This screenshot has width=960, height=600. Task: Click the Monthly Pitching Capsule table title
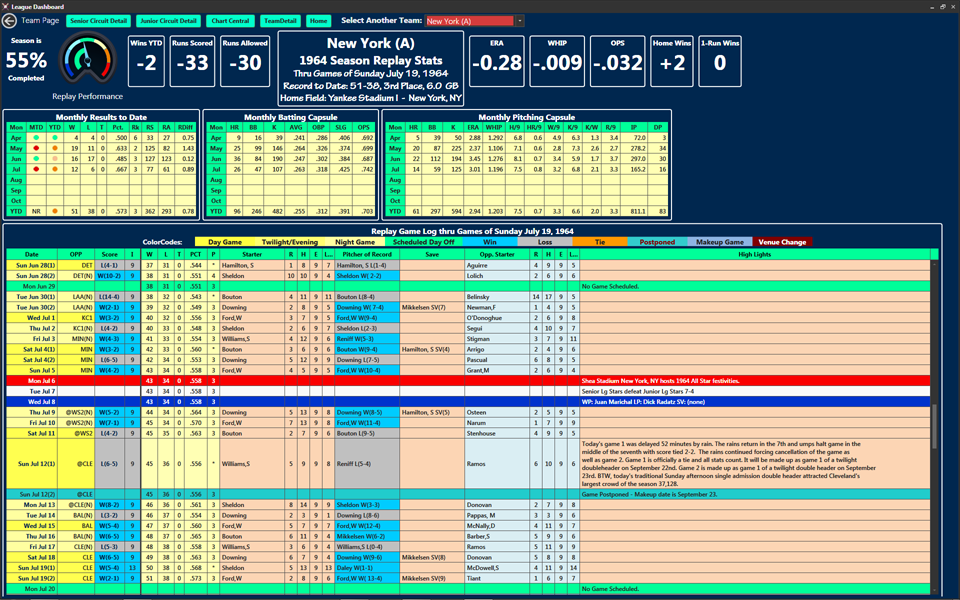point(527,117)
